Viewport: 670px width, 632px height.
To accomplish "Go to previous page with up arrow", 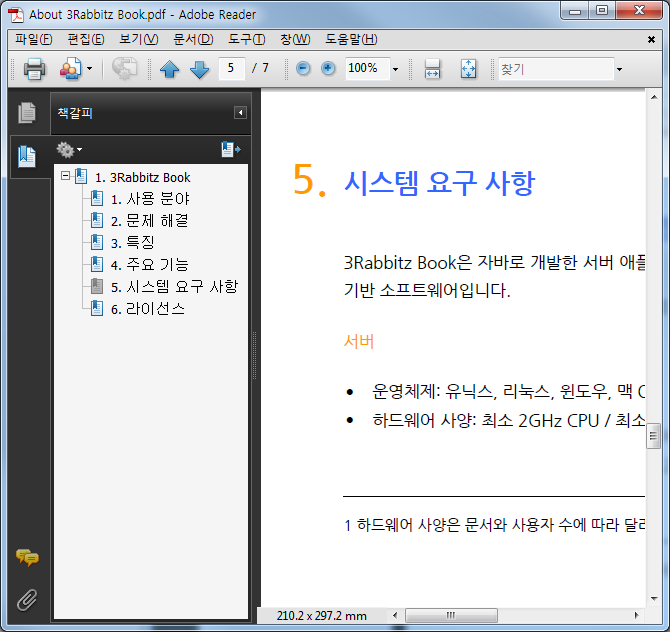I will click(x=169, y=68).
